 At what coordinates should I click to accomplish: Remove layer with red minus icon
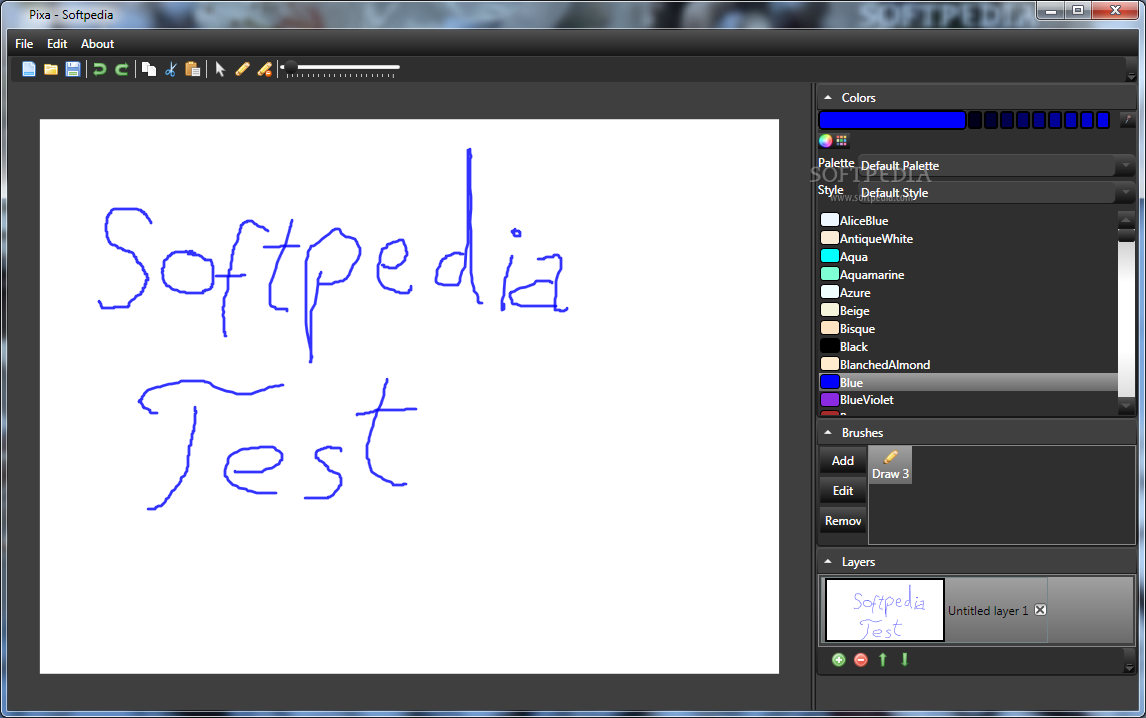tap(861, 660)
